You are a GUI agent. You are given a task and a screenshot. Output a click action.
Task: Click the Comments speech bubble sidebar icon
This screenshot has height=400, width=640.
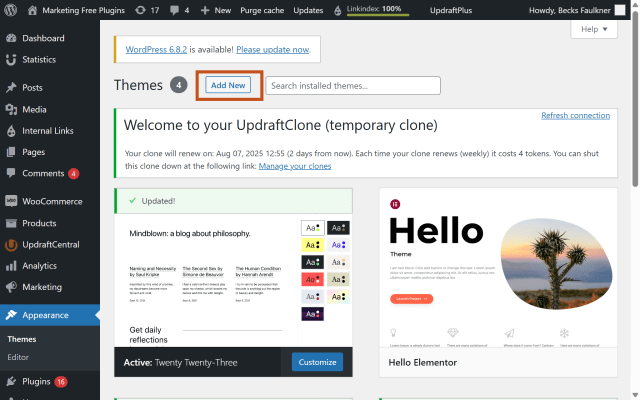tap(11, 173)
